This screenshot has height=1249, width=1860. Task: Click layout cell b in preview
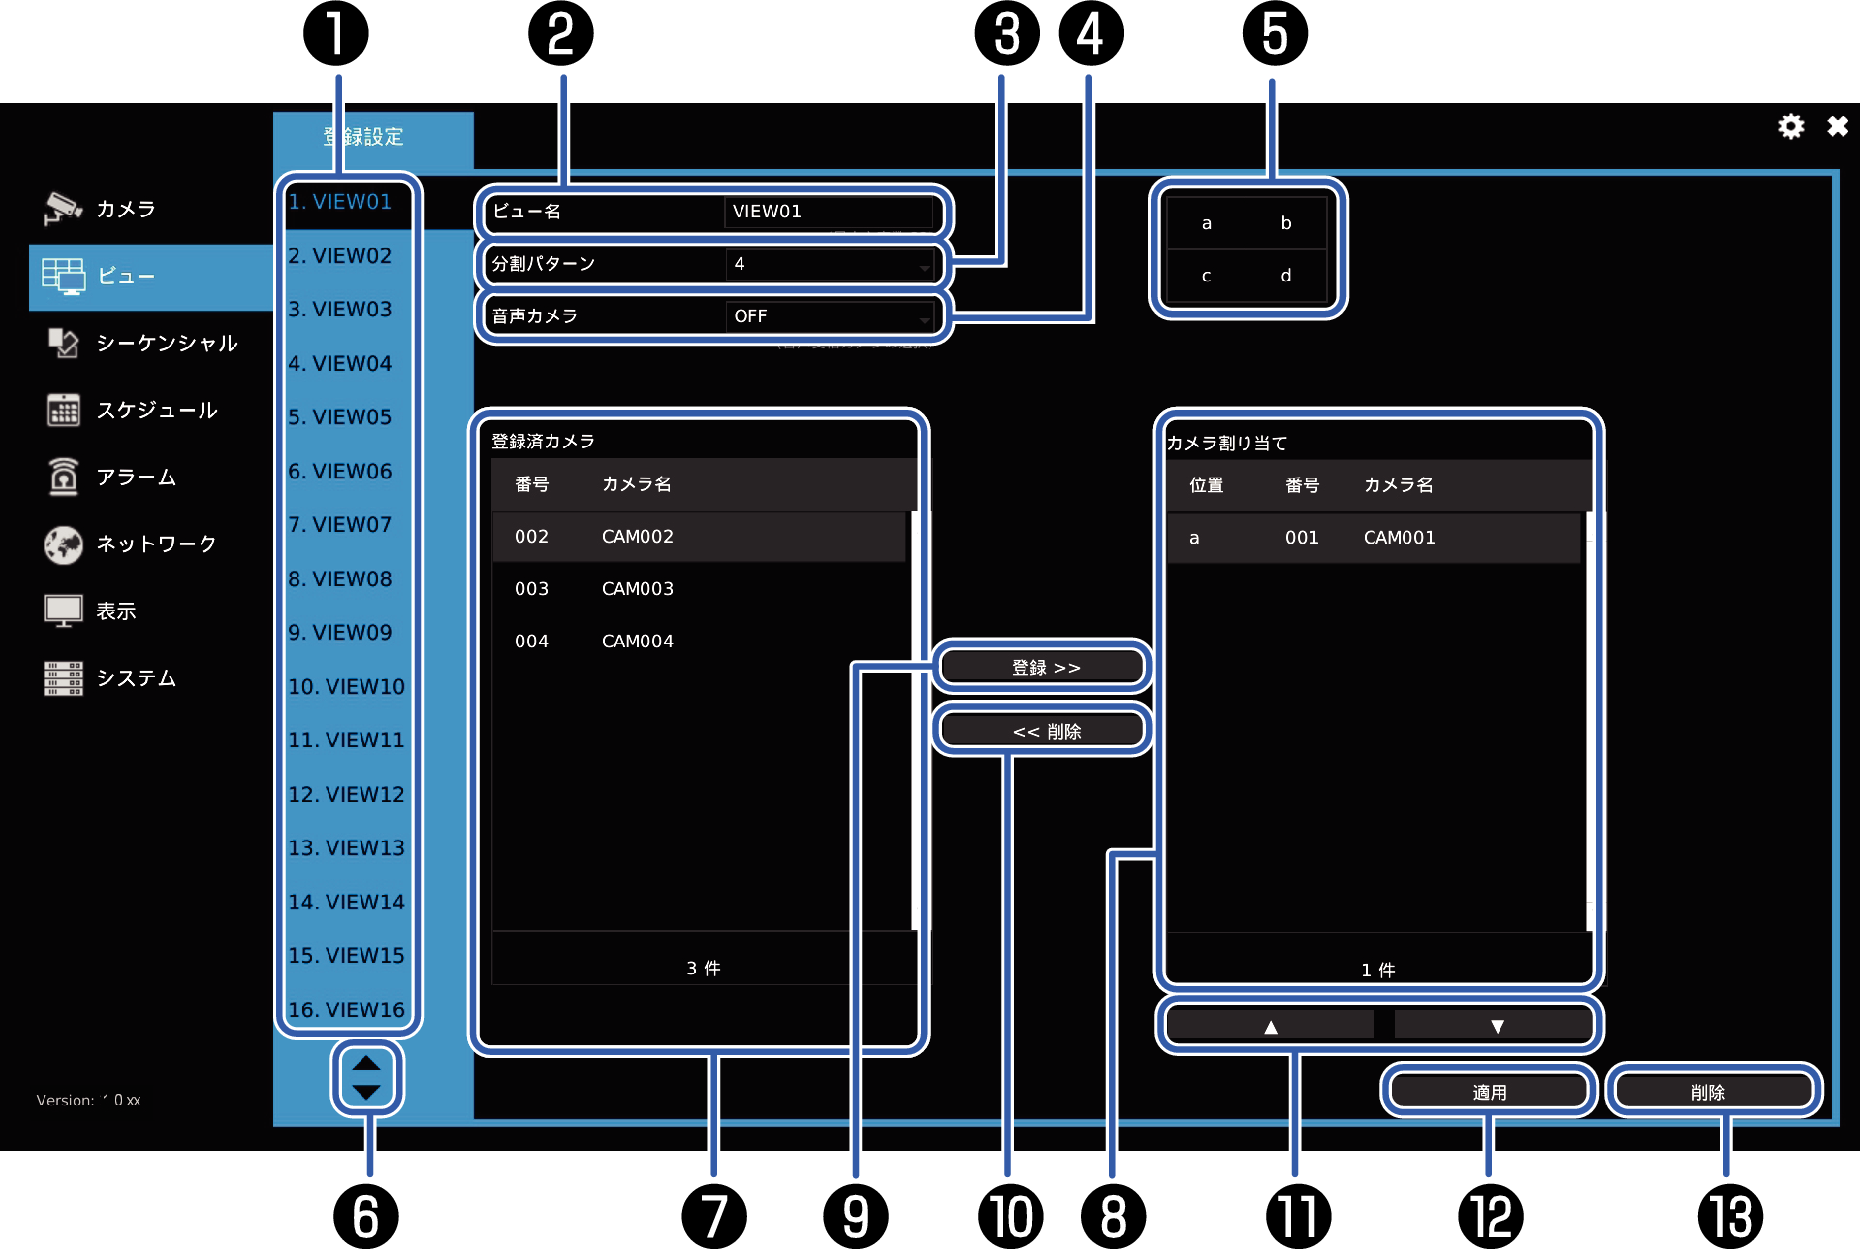[1286, 223]
